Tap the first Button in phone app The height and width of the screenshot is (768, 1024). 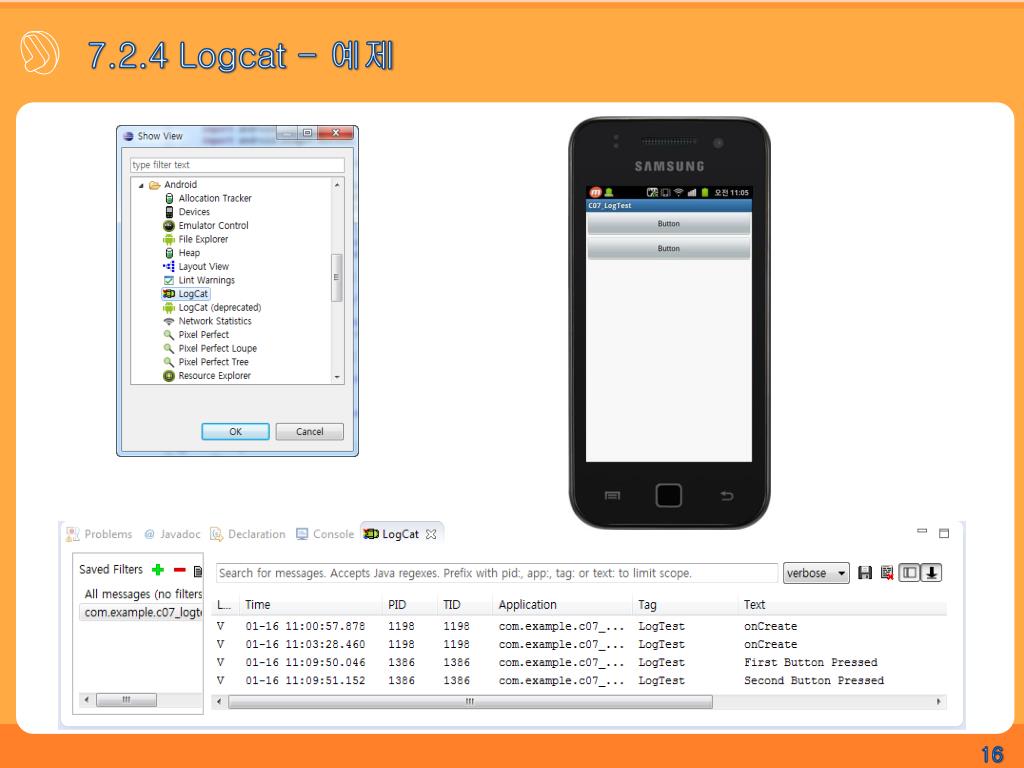[669, 224]
